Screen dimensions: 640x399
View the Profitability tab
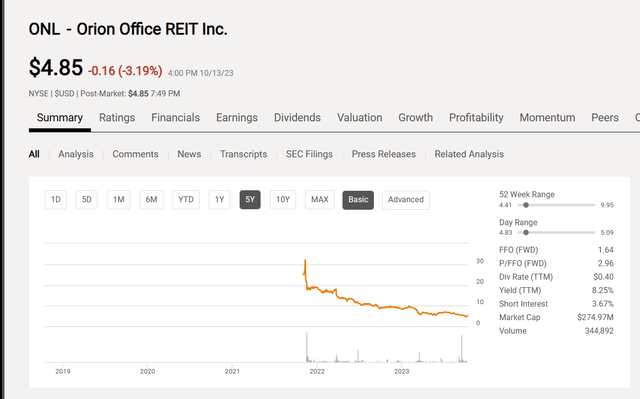coord(476,117)
